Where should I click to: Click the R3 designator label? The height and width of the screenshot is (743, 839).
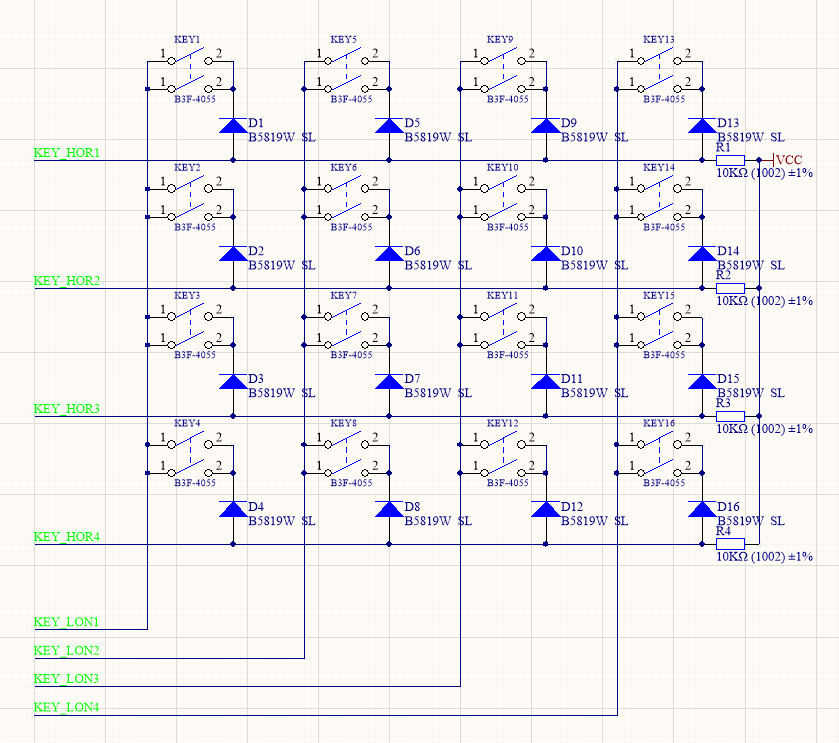tap(723, 403)
